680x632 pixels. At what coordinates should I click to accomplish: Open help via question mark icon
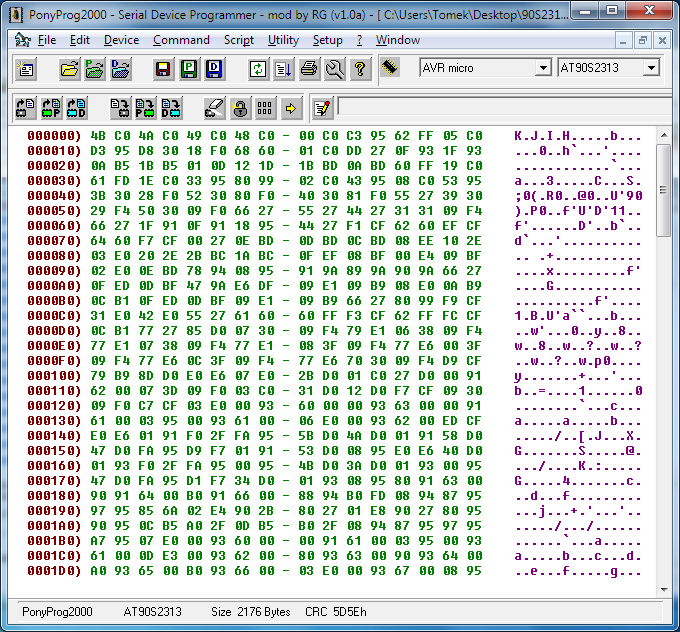point(360,69)
